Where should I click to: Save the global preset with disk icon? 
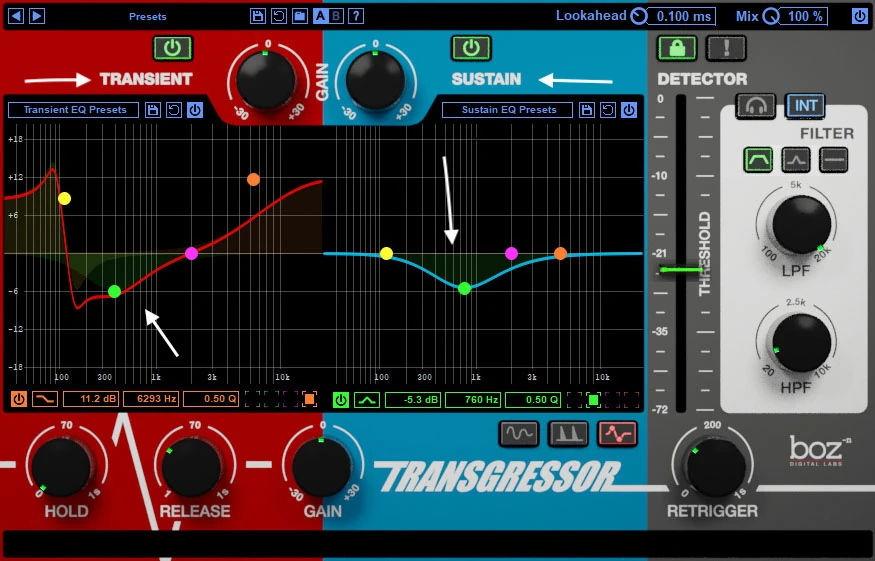click(258, 16)
